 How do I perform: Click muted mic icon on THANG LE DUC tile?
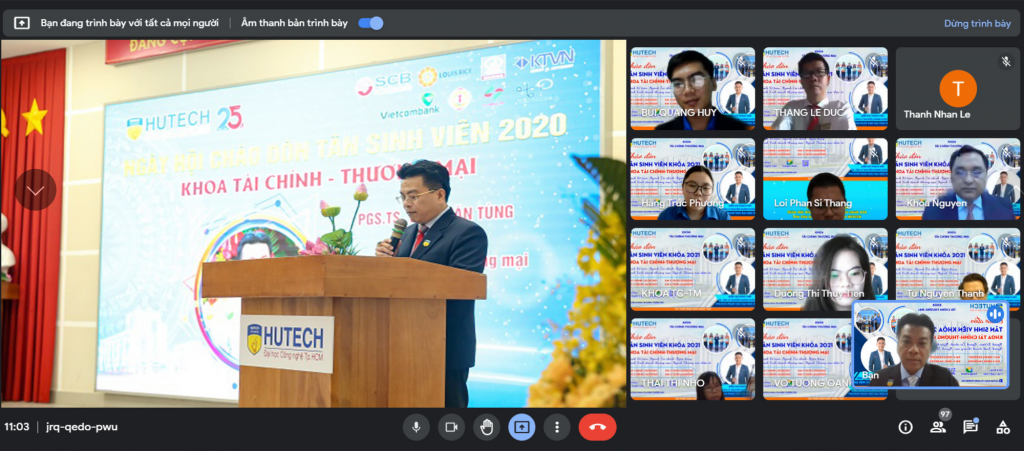click(x=873, y=61)
